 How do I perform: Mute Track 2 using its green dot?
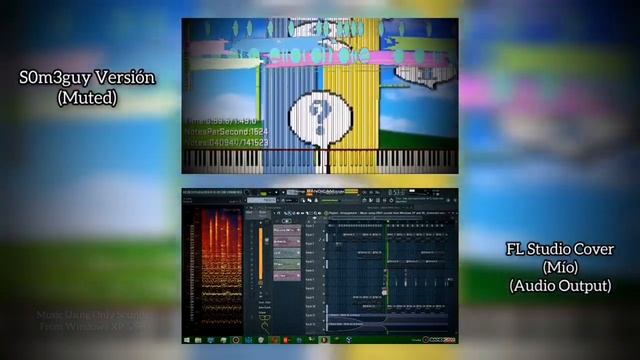pyautogui.click(x=324, y=240)
